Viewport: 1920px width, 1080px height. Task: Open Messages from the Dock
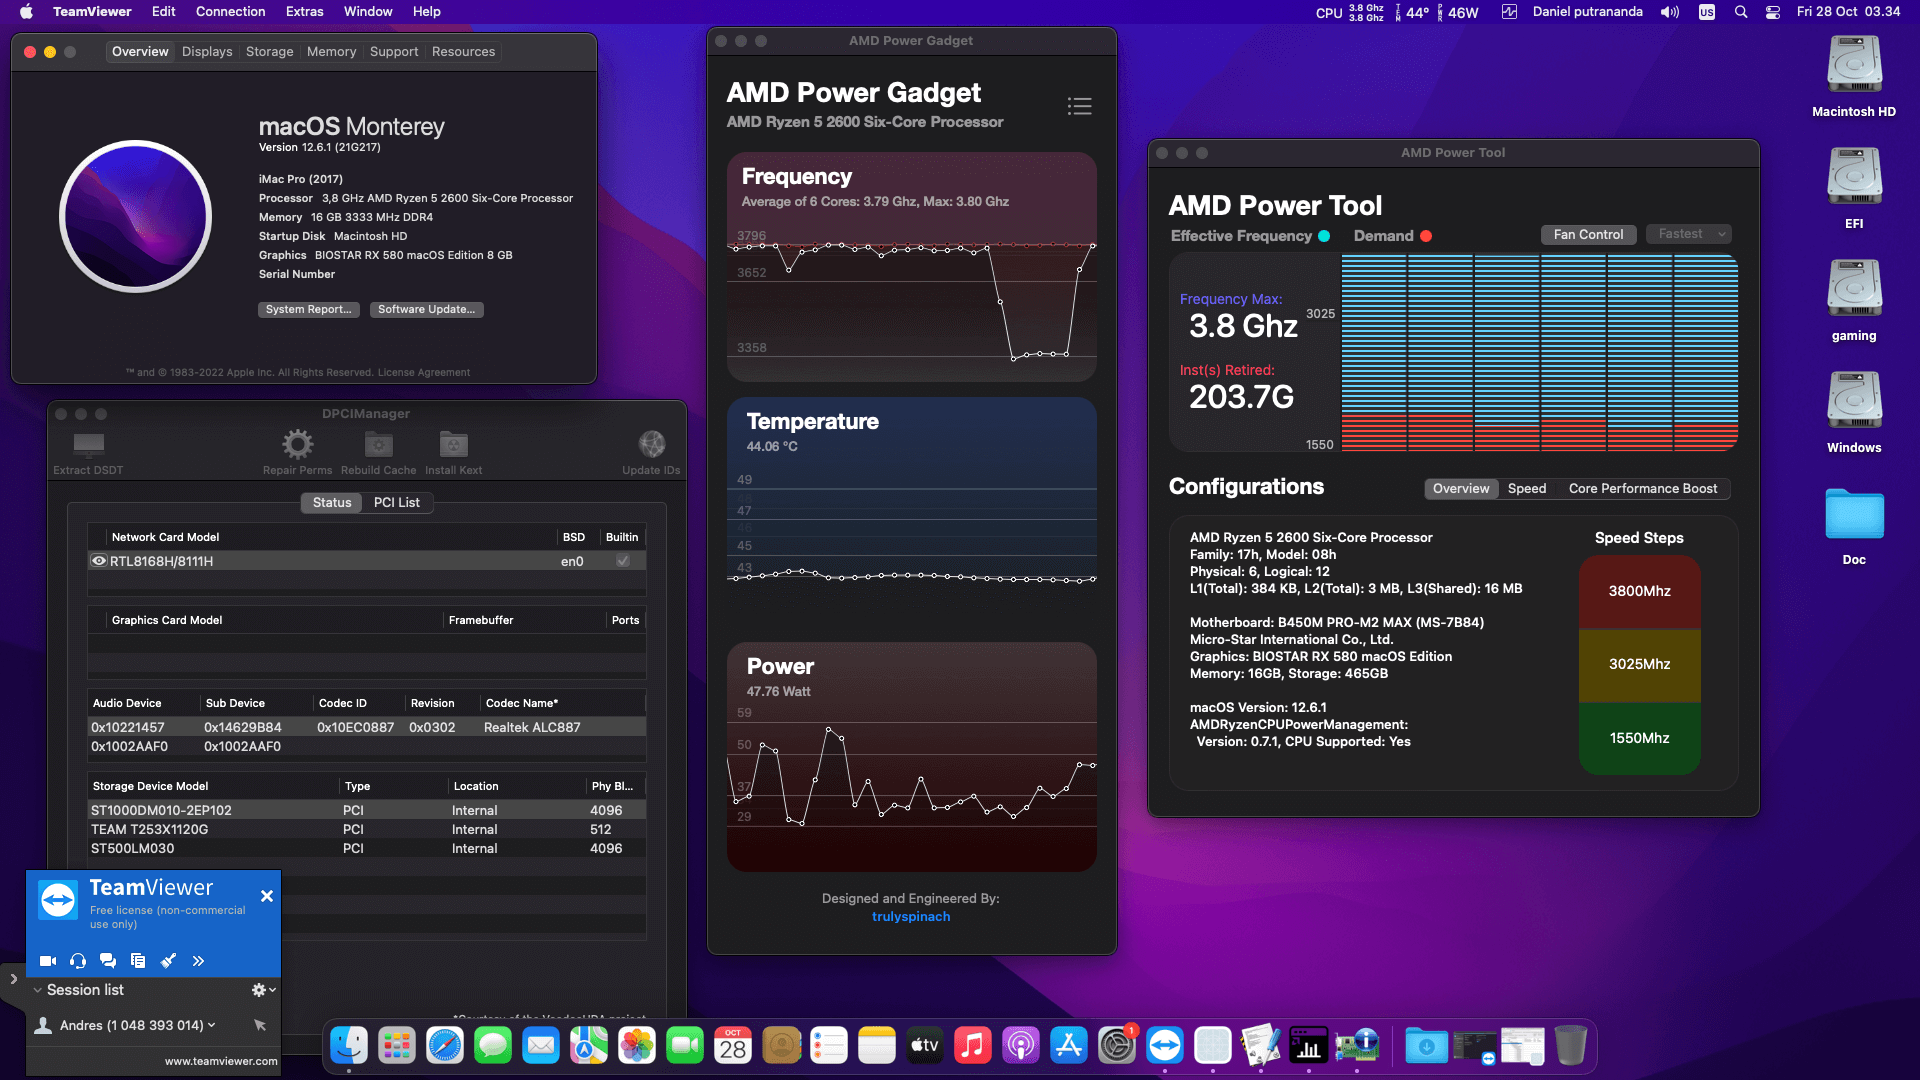[x=493, y=1046]
